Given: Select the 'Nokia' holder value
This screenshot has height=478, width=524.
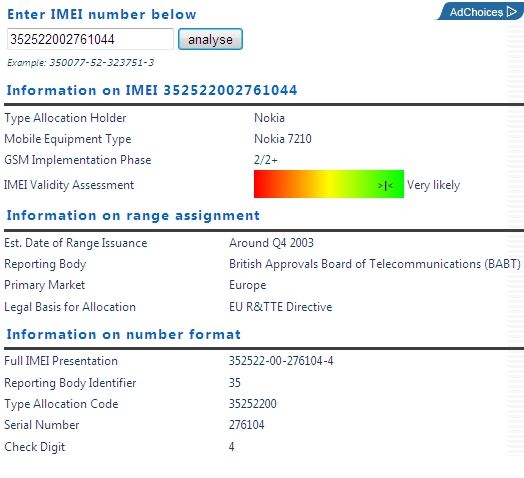Looking at the screenshot, I should pos(269,118).
